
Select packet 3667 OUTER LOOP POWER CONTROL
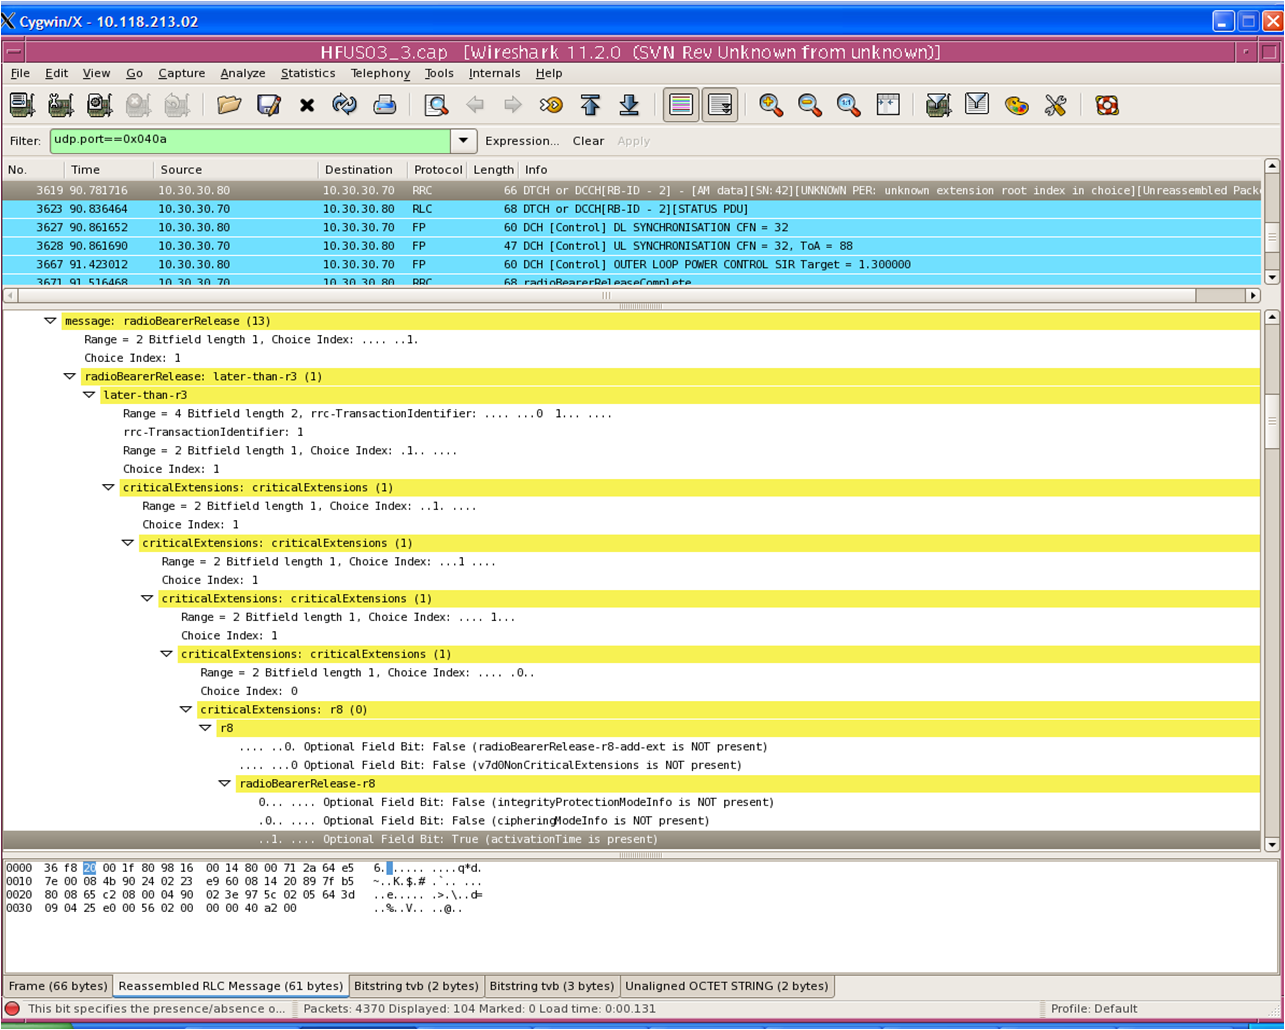tap(632, 264)
